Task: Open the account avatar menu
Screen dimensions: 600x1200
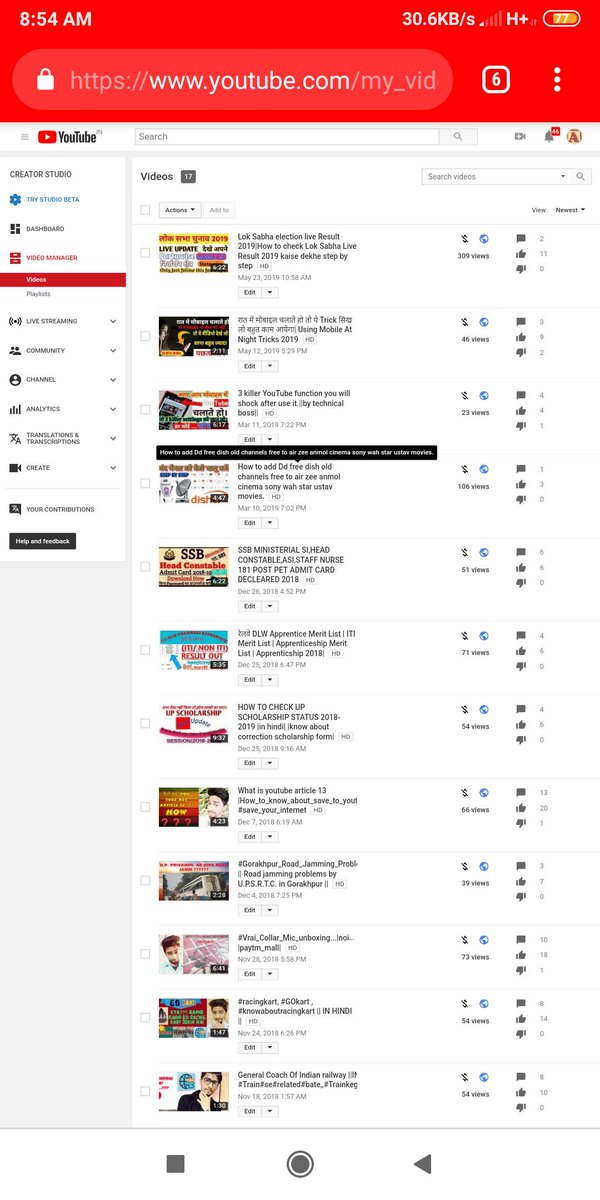Action: (574, 137)
